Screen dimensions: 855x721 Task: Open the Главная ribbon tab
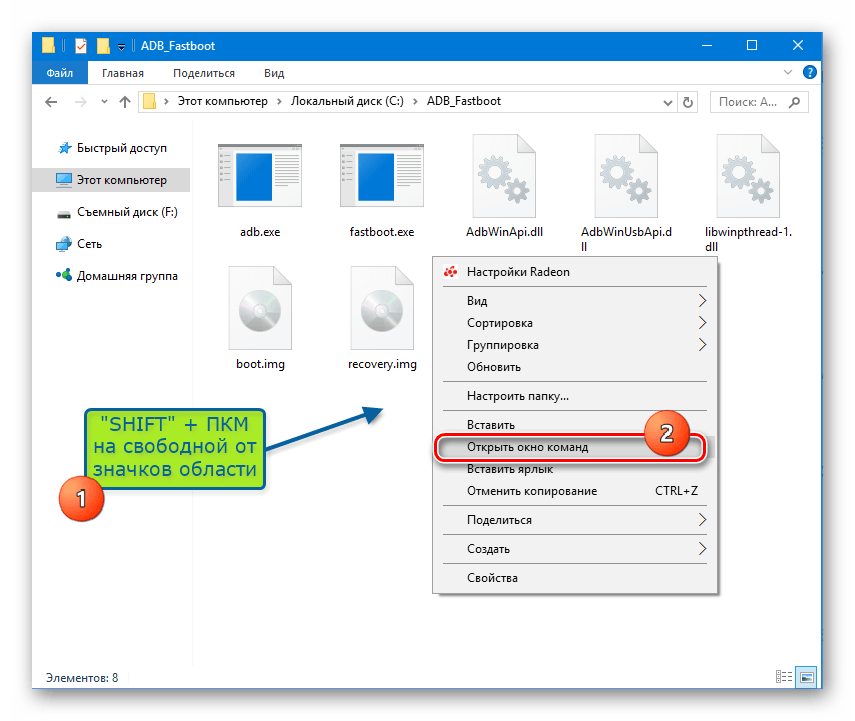pos(123,73)
